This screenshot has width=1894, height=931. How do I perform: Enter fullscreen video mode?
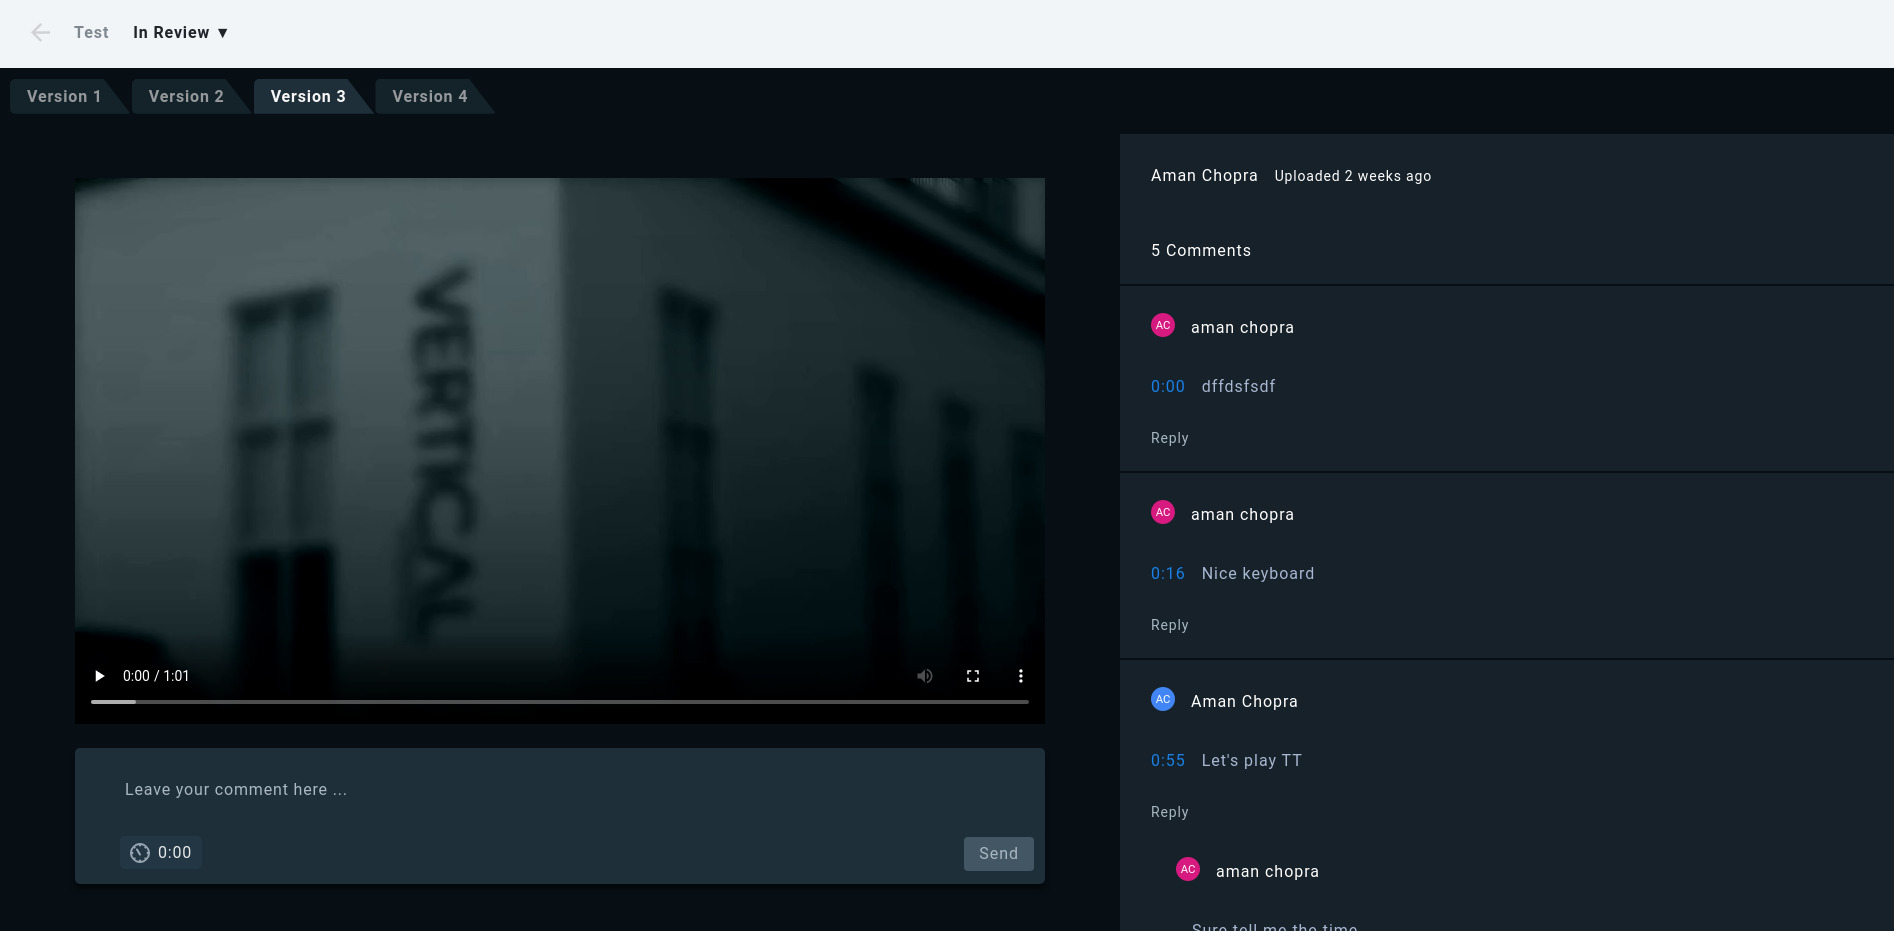(973, 676)
